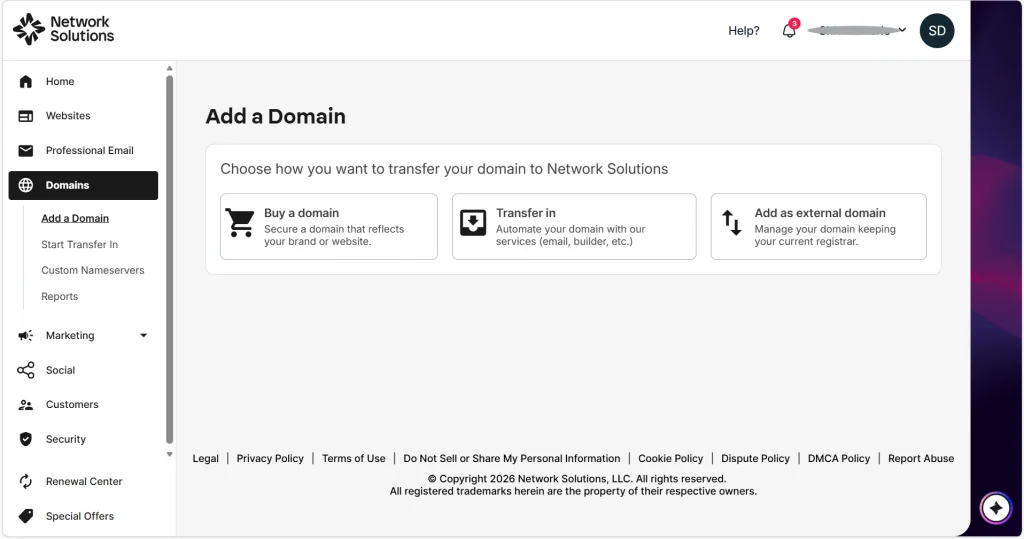This screenshot has height=539, width=1024.
Task: Go to Renewal Center
Action: coord(84,482)
